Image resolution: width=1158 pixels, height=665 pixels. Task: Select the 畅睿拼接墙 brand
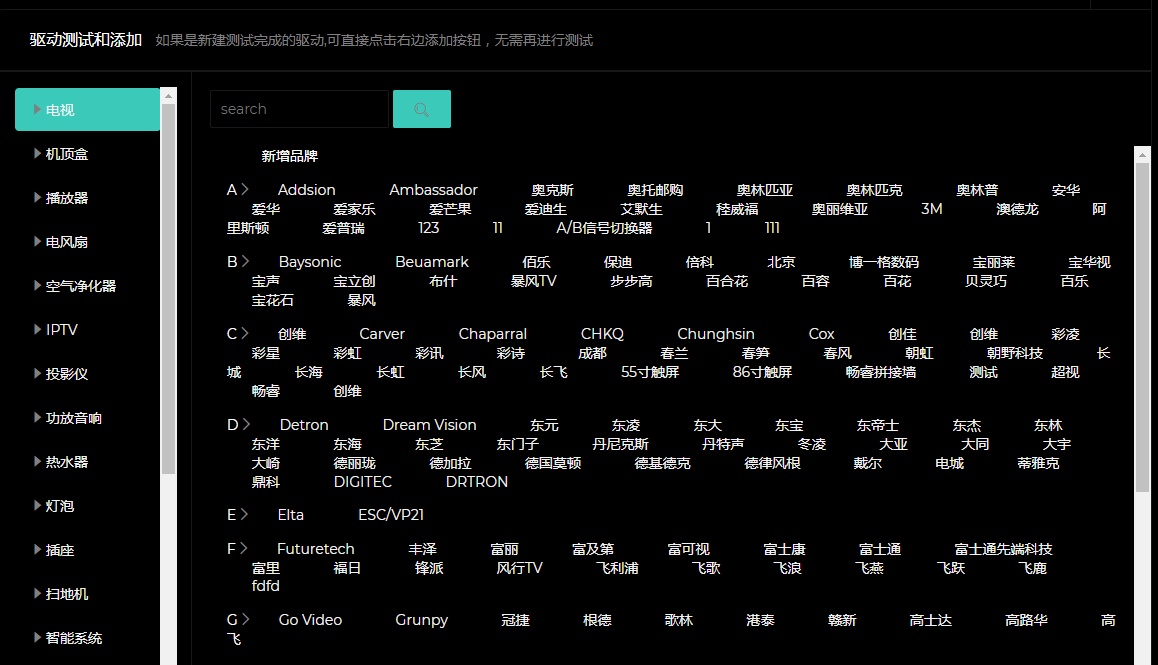[881, 372]
